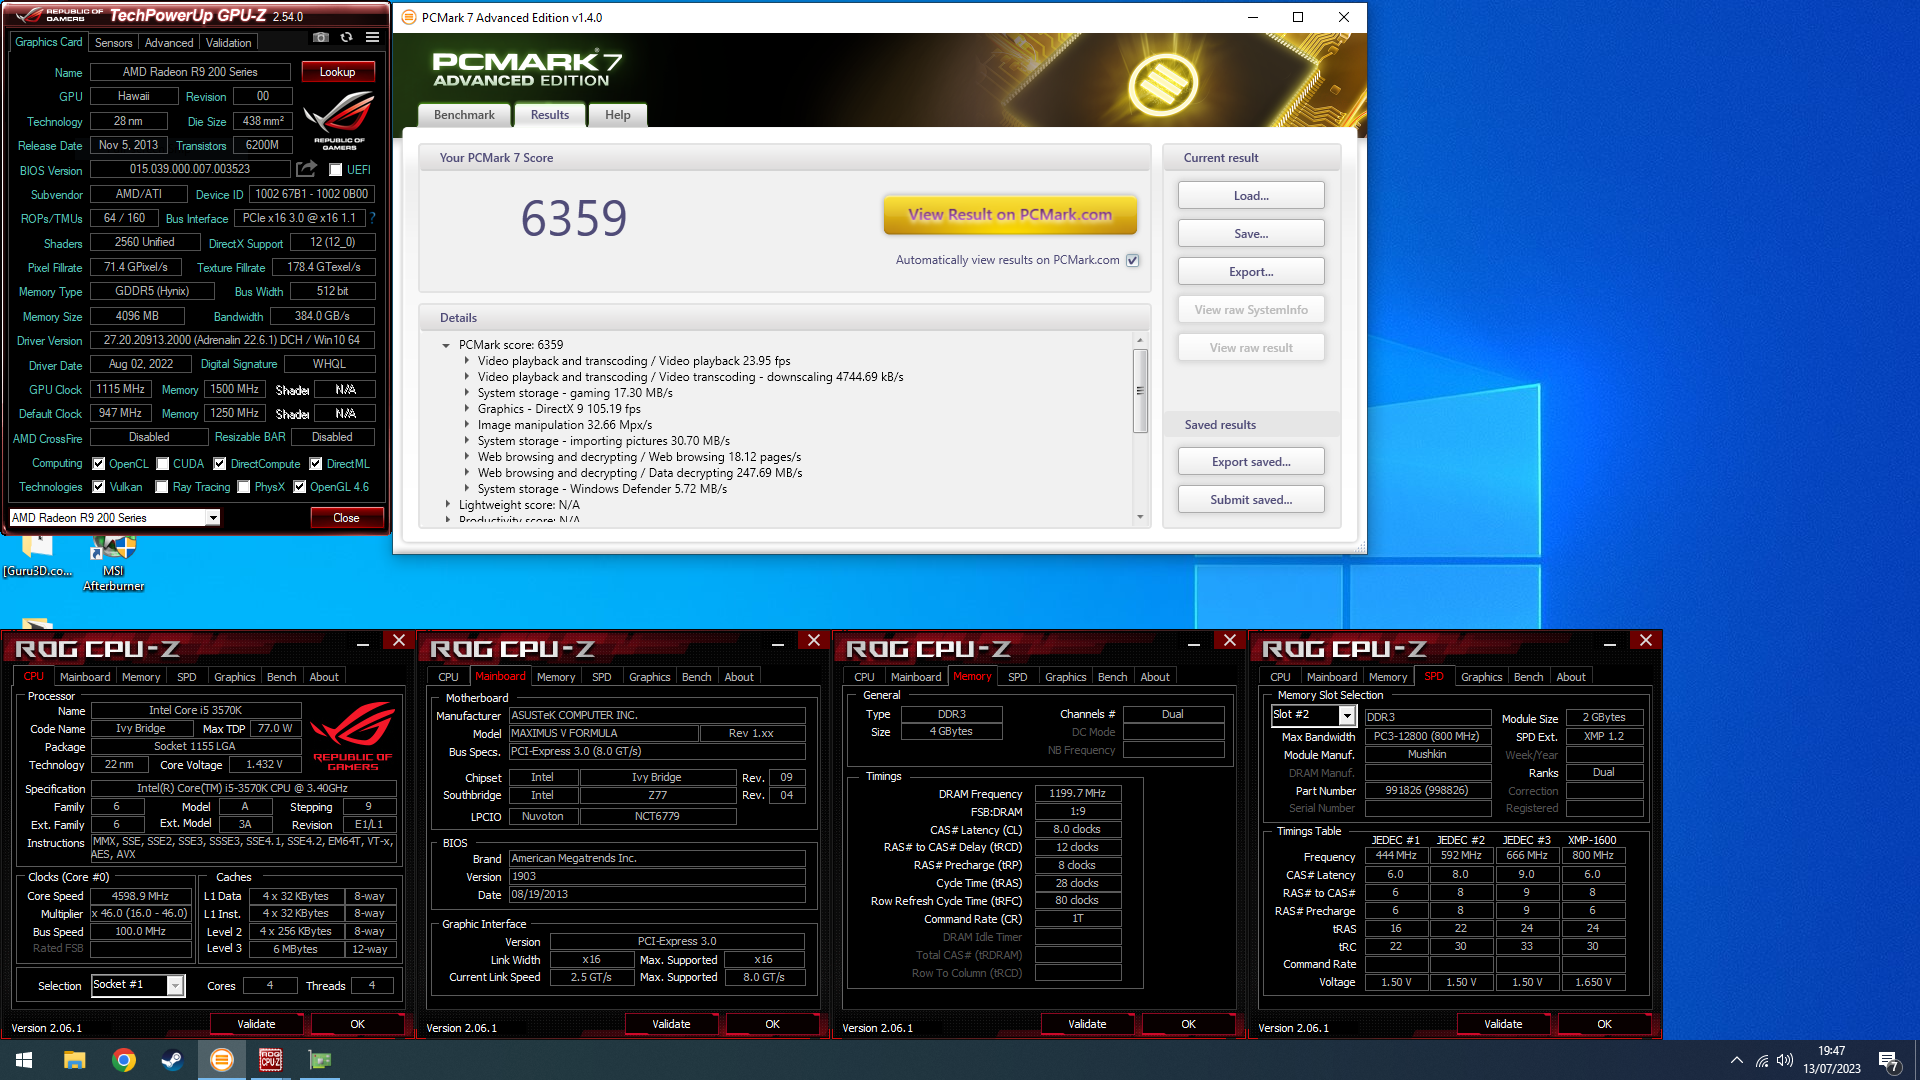Toggle Ray Tracing checkbox
Screen dimensions: 1920x1080
coord(162,487)
